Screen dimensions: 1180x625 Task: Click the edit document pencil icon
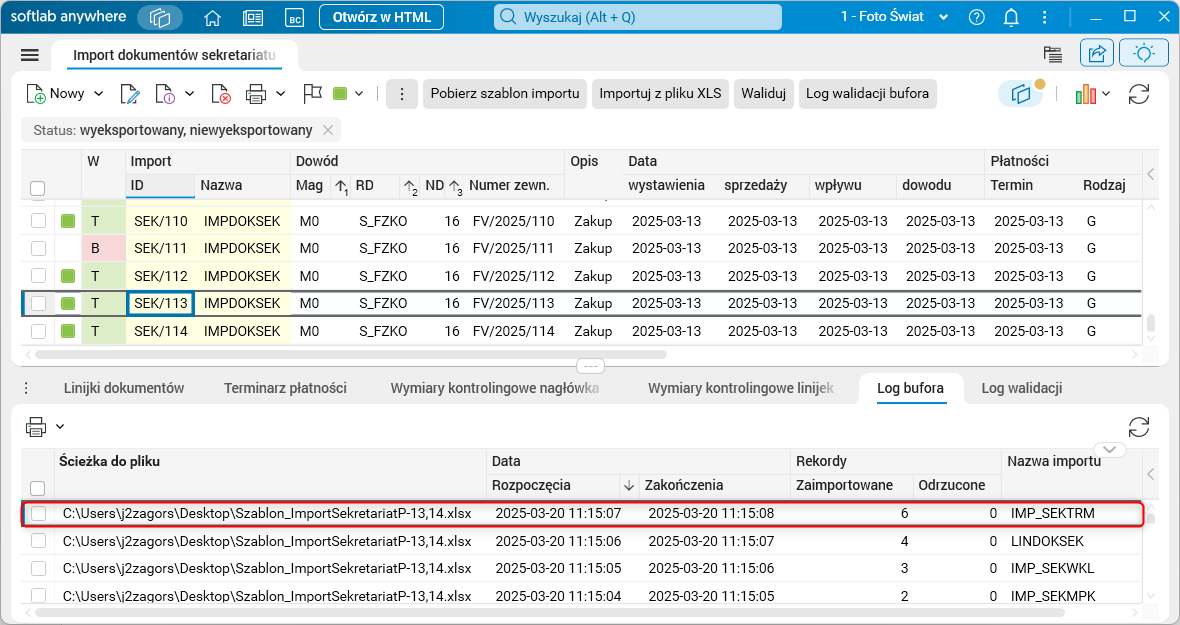click(x=130, y=94)
